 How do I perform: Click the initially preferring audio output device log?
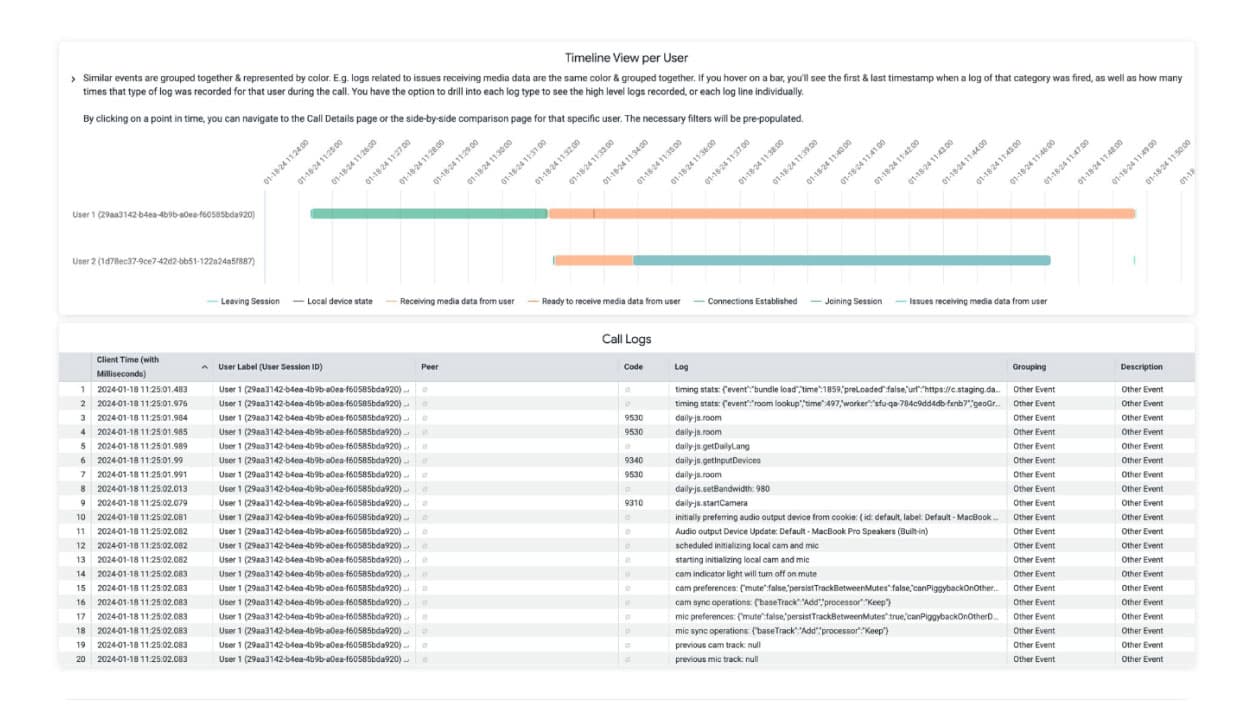(838, 517)
